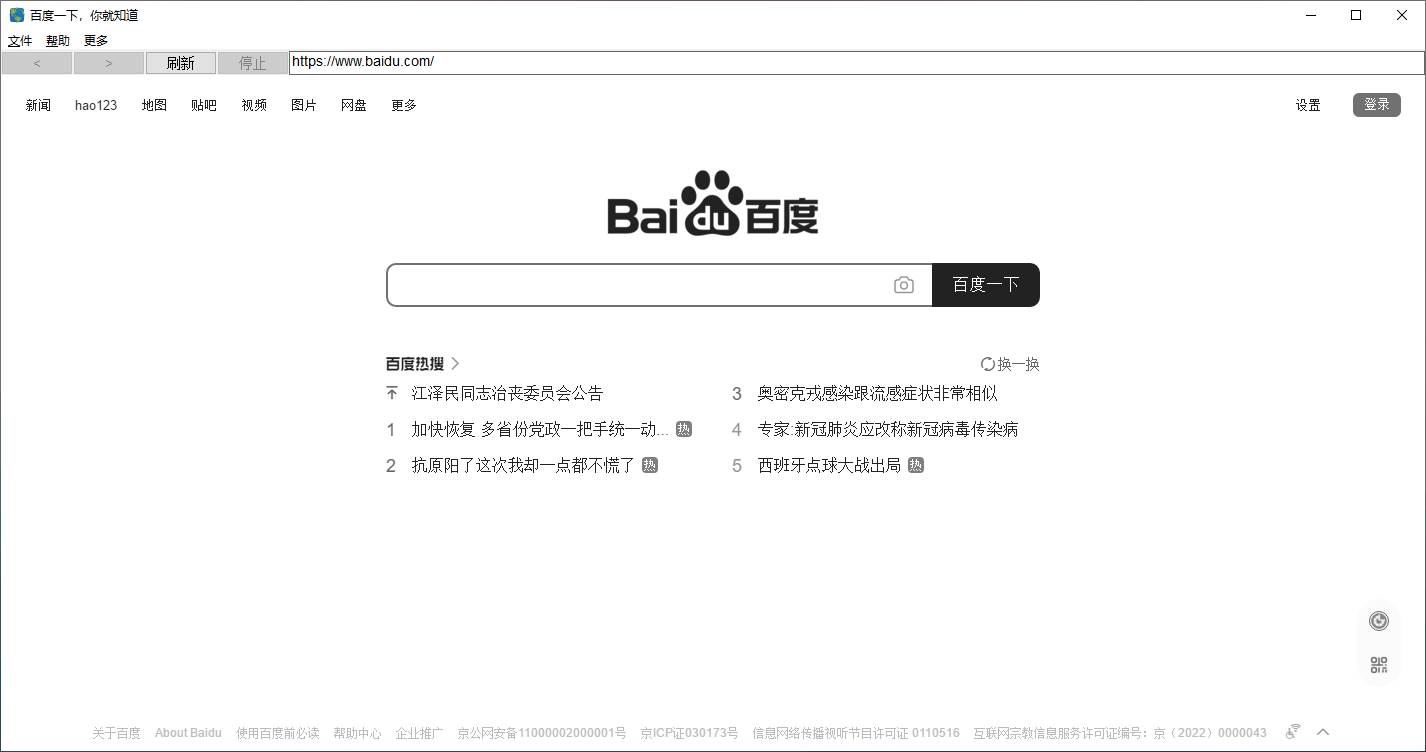The height and width of the screenshot is (752, 1426).
Task: Open the 新闻 link
Action: (x=38, y=105)
